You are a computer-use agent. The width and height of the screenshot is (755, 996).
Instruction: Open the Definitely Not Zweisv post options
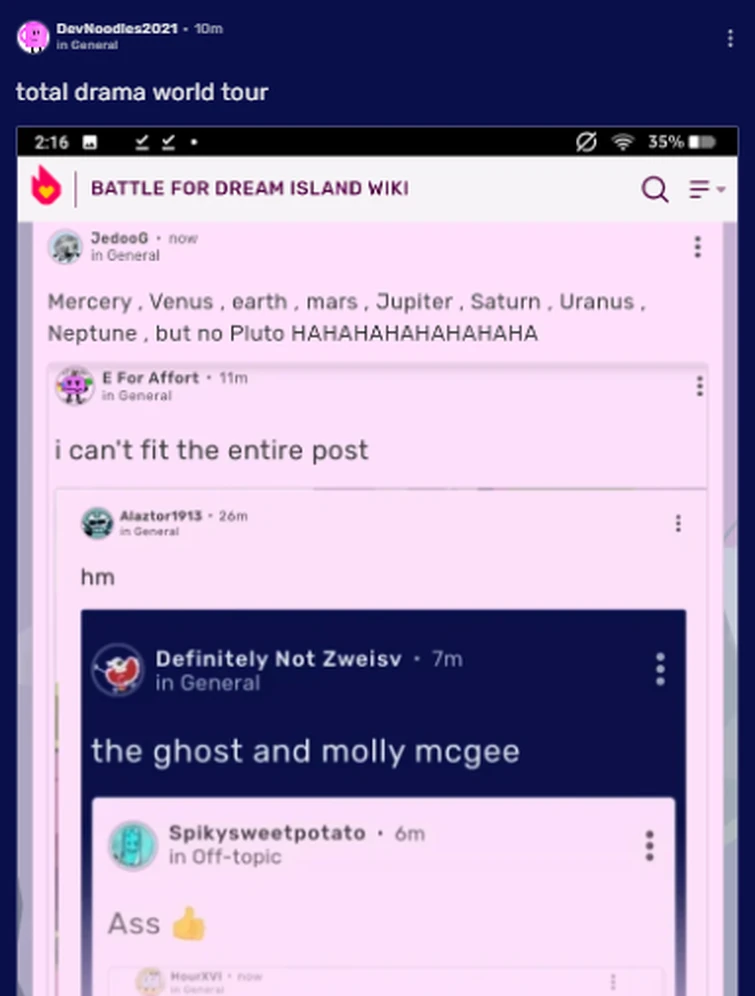660,669
